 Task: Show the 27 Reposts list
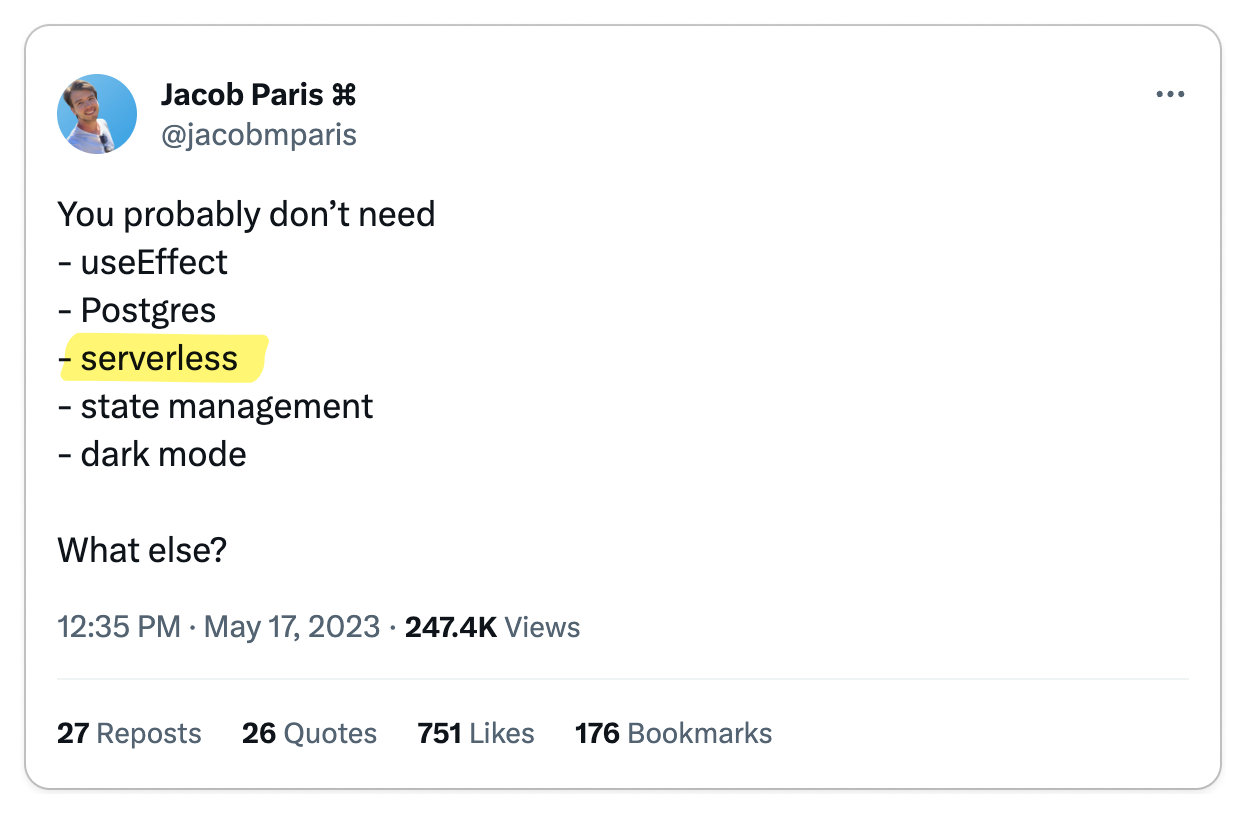click(129, 733)
